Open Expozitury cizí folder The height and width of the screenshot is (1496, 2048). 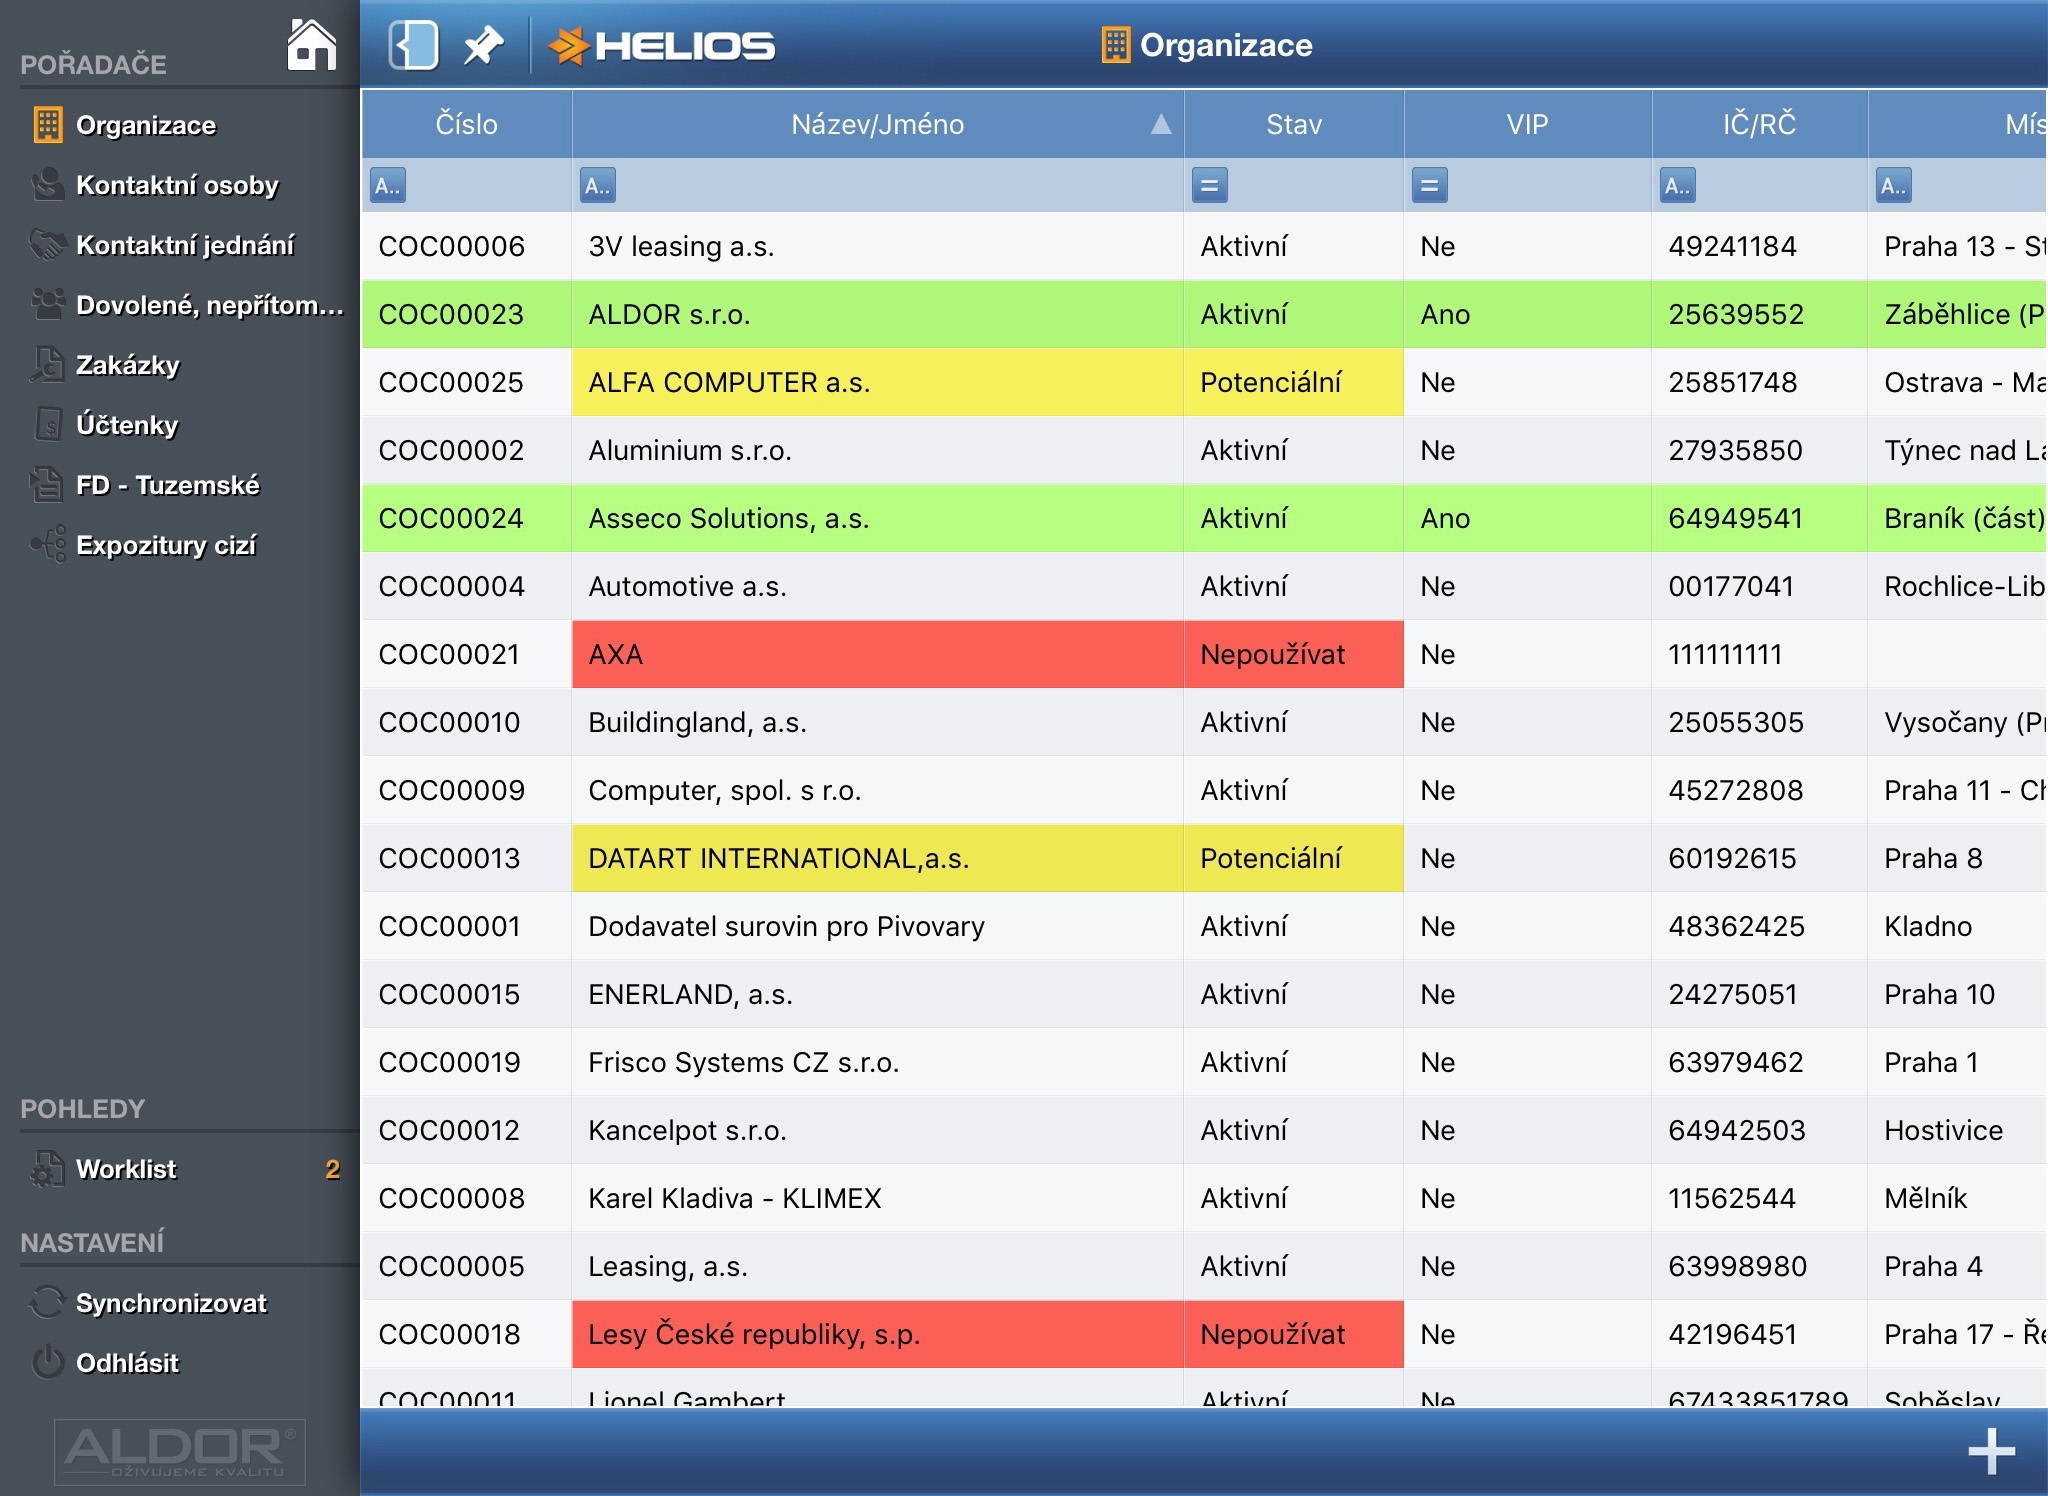(x=180, y=545)
